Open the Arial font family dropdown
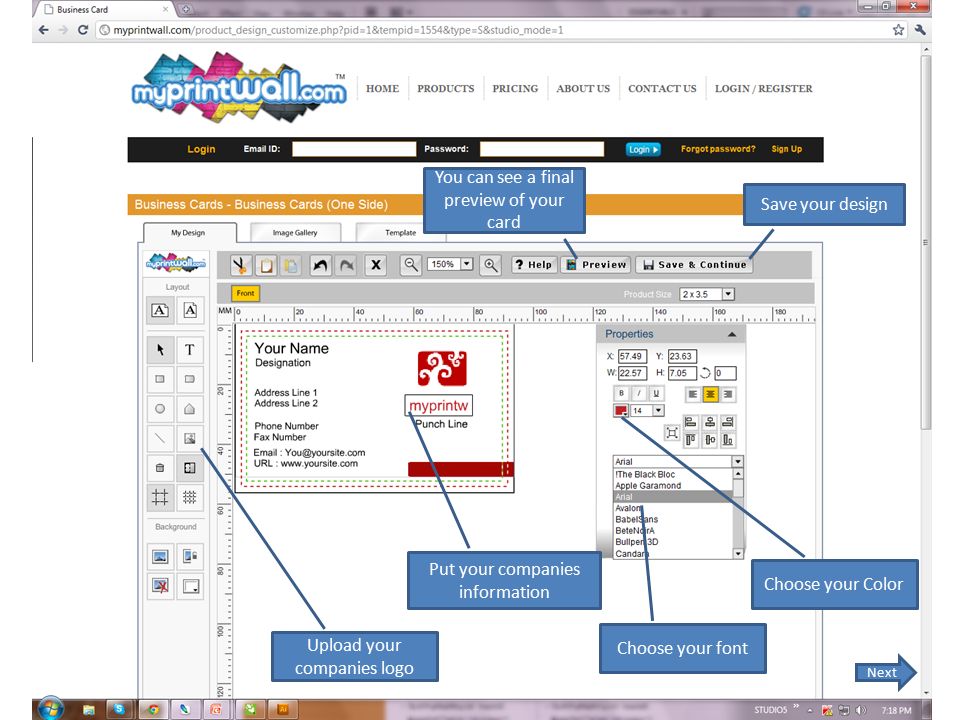Screen dimensions: 960x720 click(x=738, y=462)
